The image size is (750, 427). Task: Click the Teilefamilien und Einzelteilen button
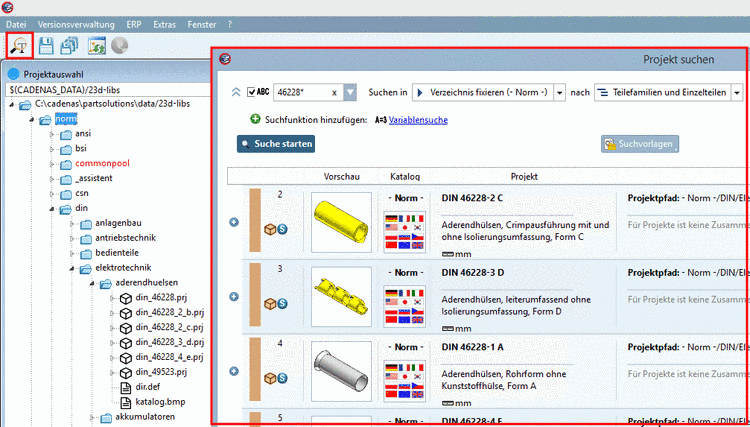[x=663, y=93]
